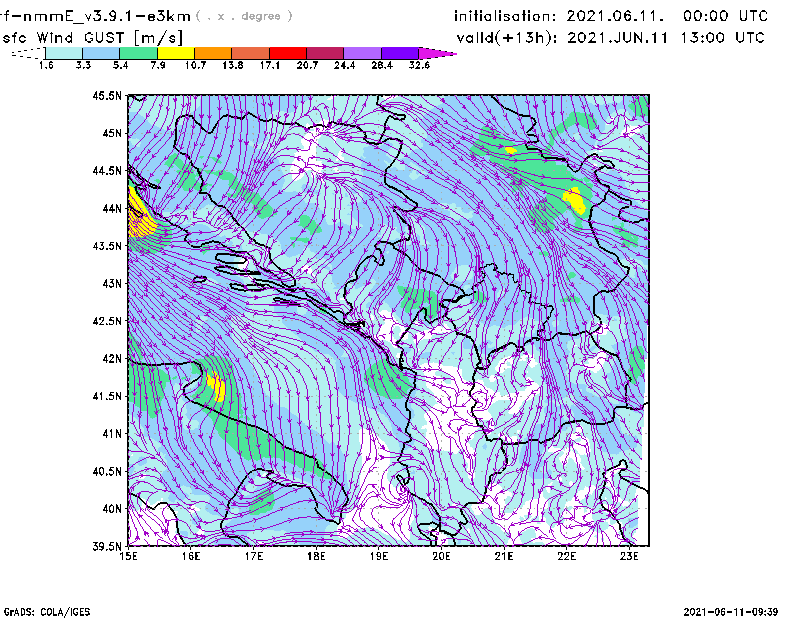800x618 pixels.
Task: Click the initialisation date '2021.06.11.'
Action: [x=615, y=16]
